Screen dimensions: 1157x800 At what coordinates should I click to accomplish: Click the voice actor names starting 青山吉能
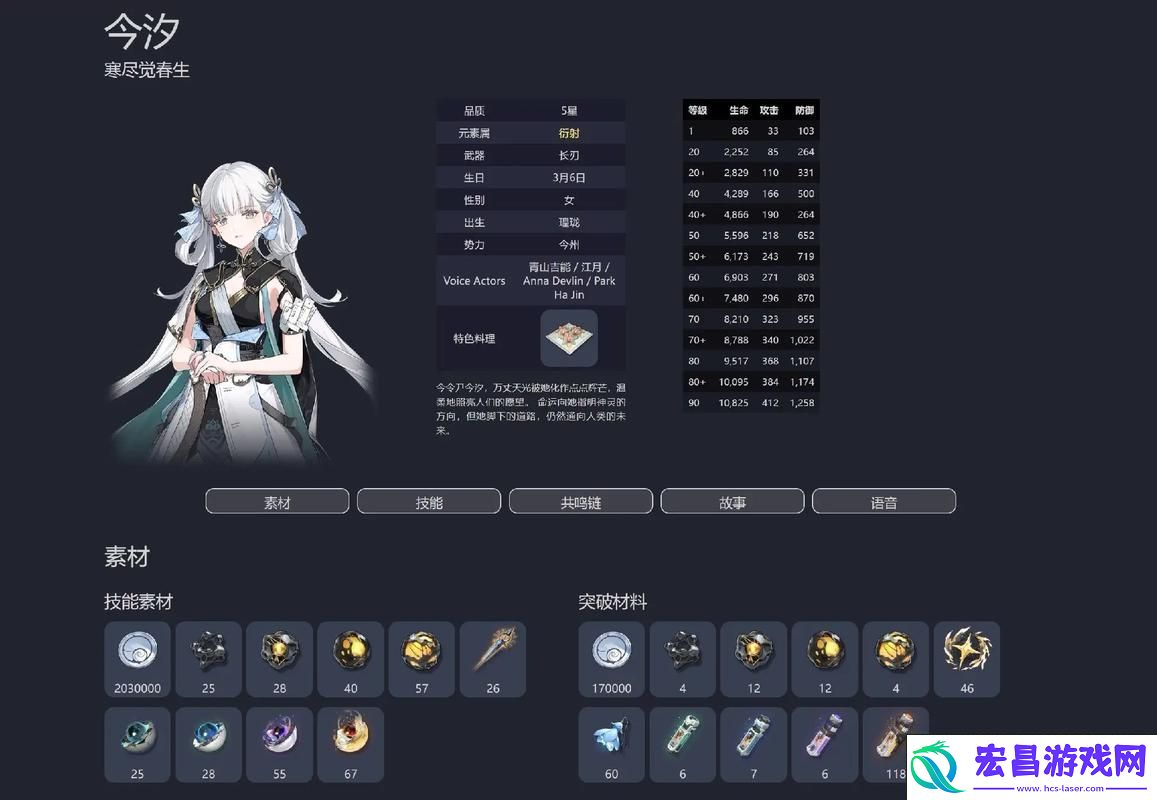[x=569, y=280]
